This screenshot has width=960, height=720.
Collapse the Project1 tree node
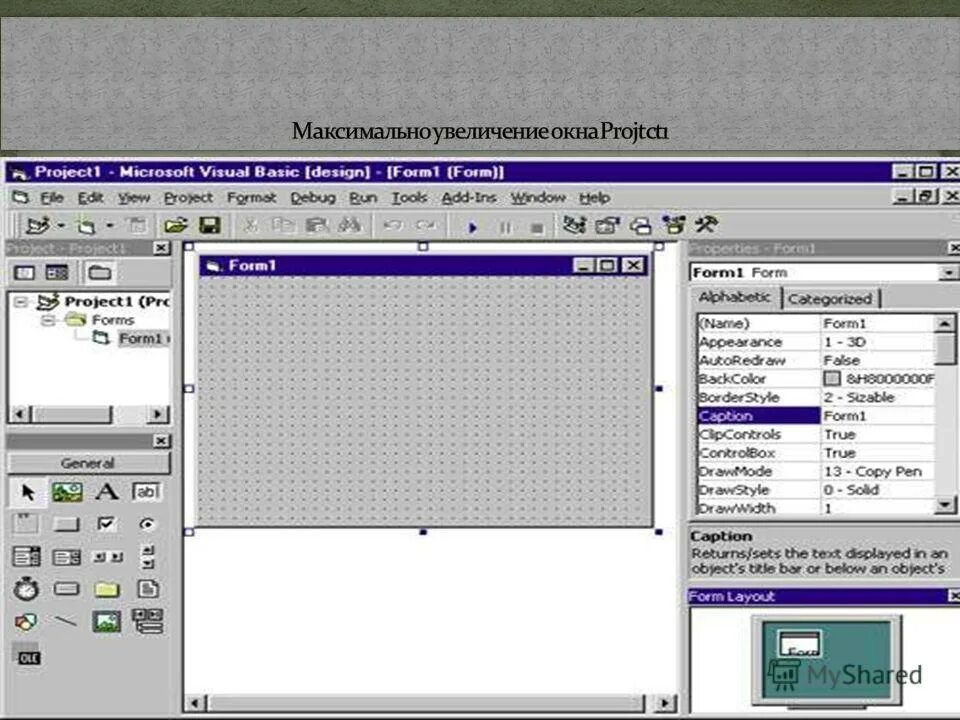click(22, 300)
